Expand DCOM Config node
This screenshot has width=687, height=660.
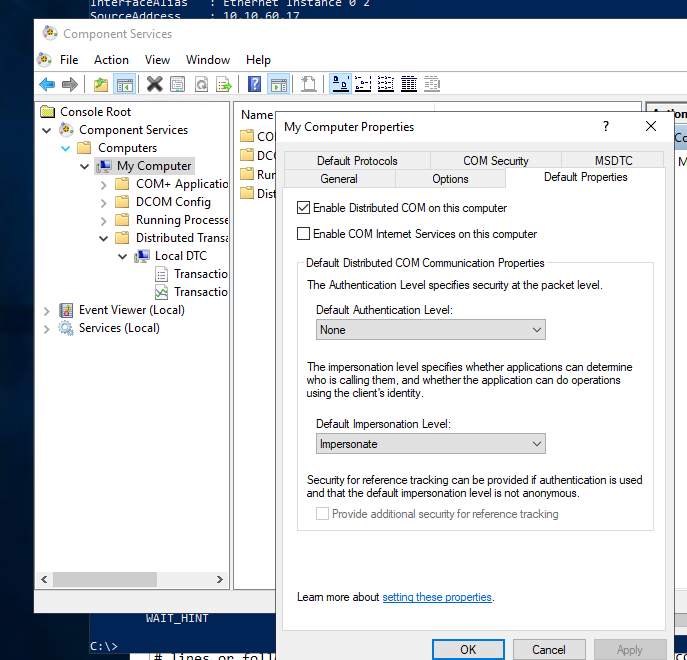pos(103,202)
